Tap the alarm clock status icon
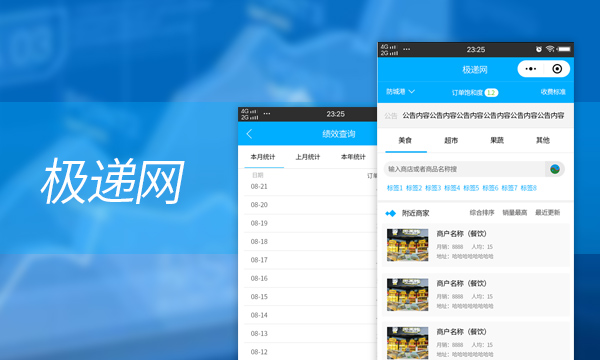 coord(539,49)
